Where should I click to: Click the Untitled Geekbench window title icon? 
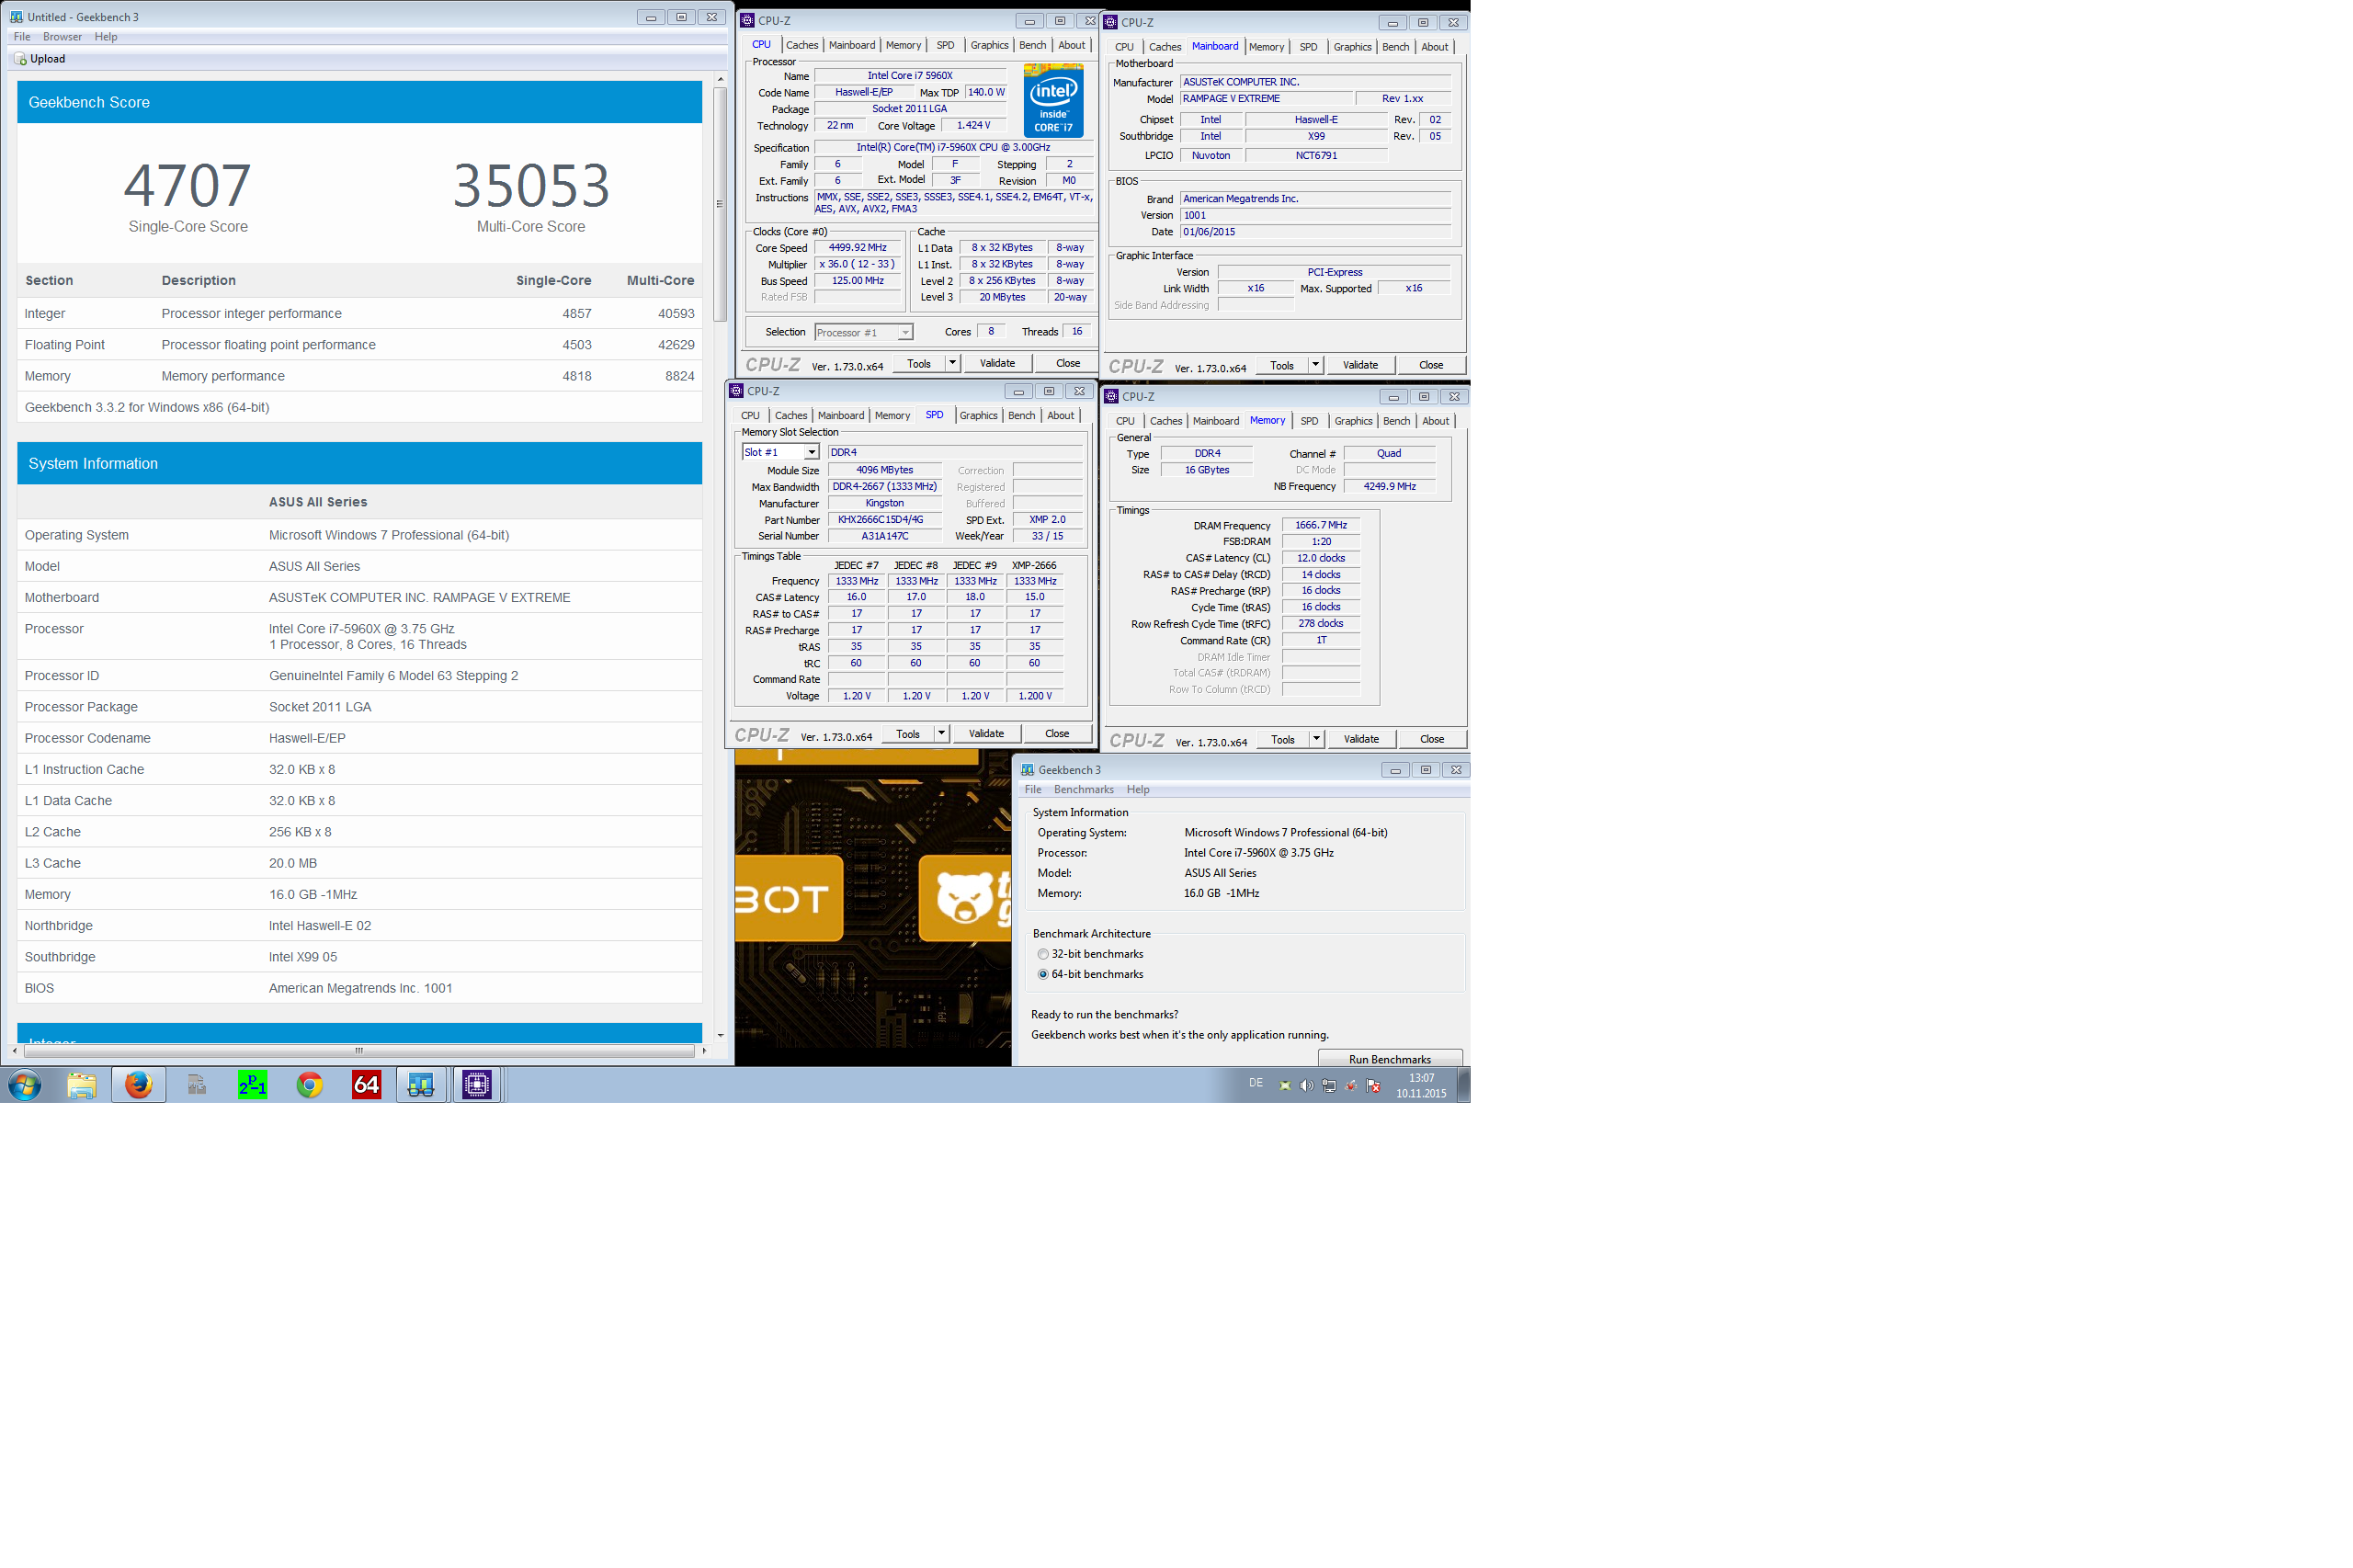[17, 17]
